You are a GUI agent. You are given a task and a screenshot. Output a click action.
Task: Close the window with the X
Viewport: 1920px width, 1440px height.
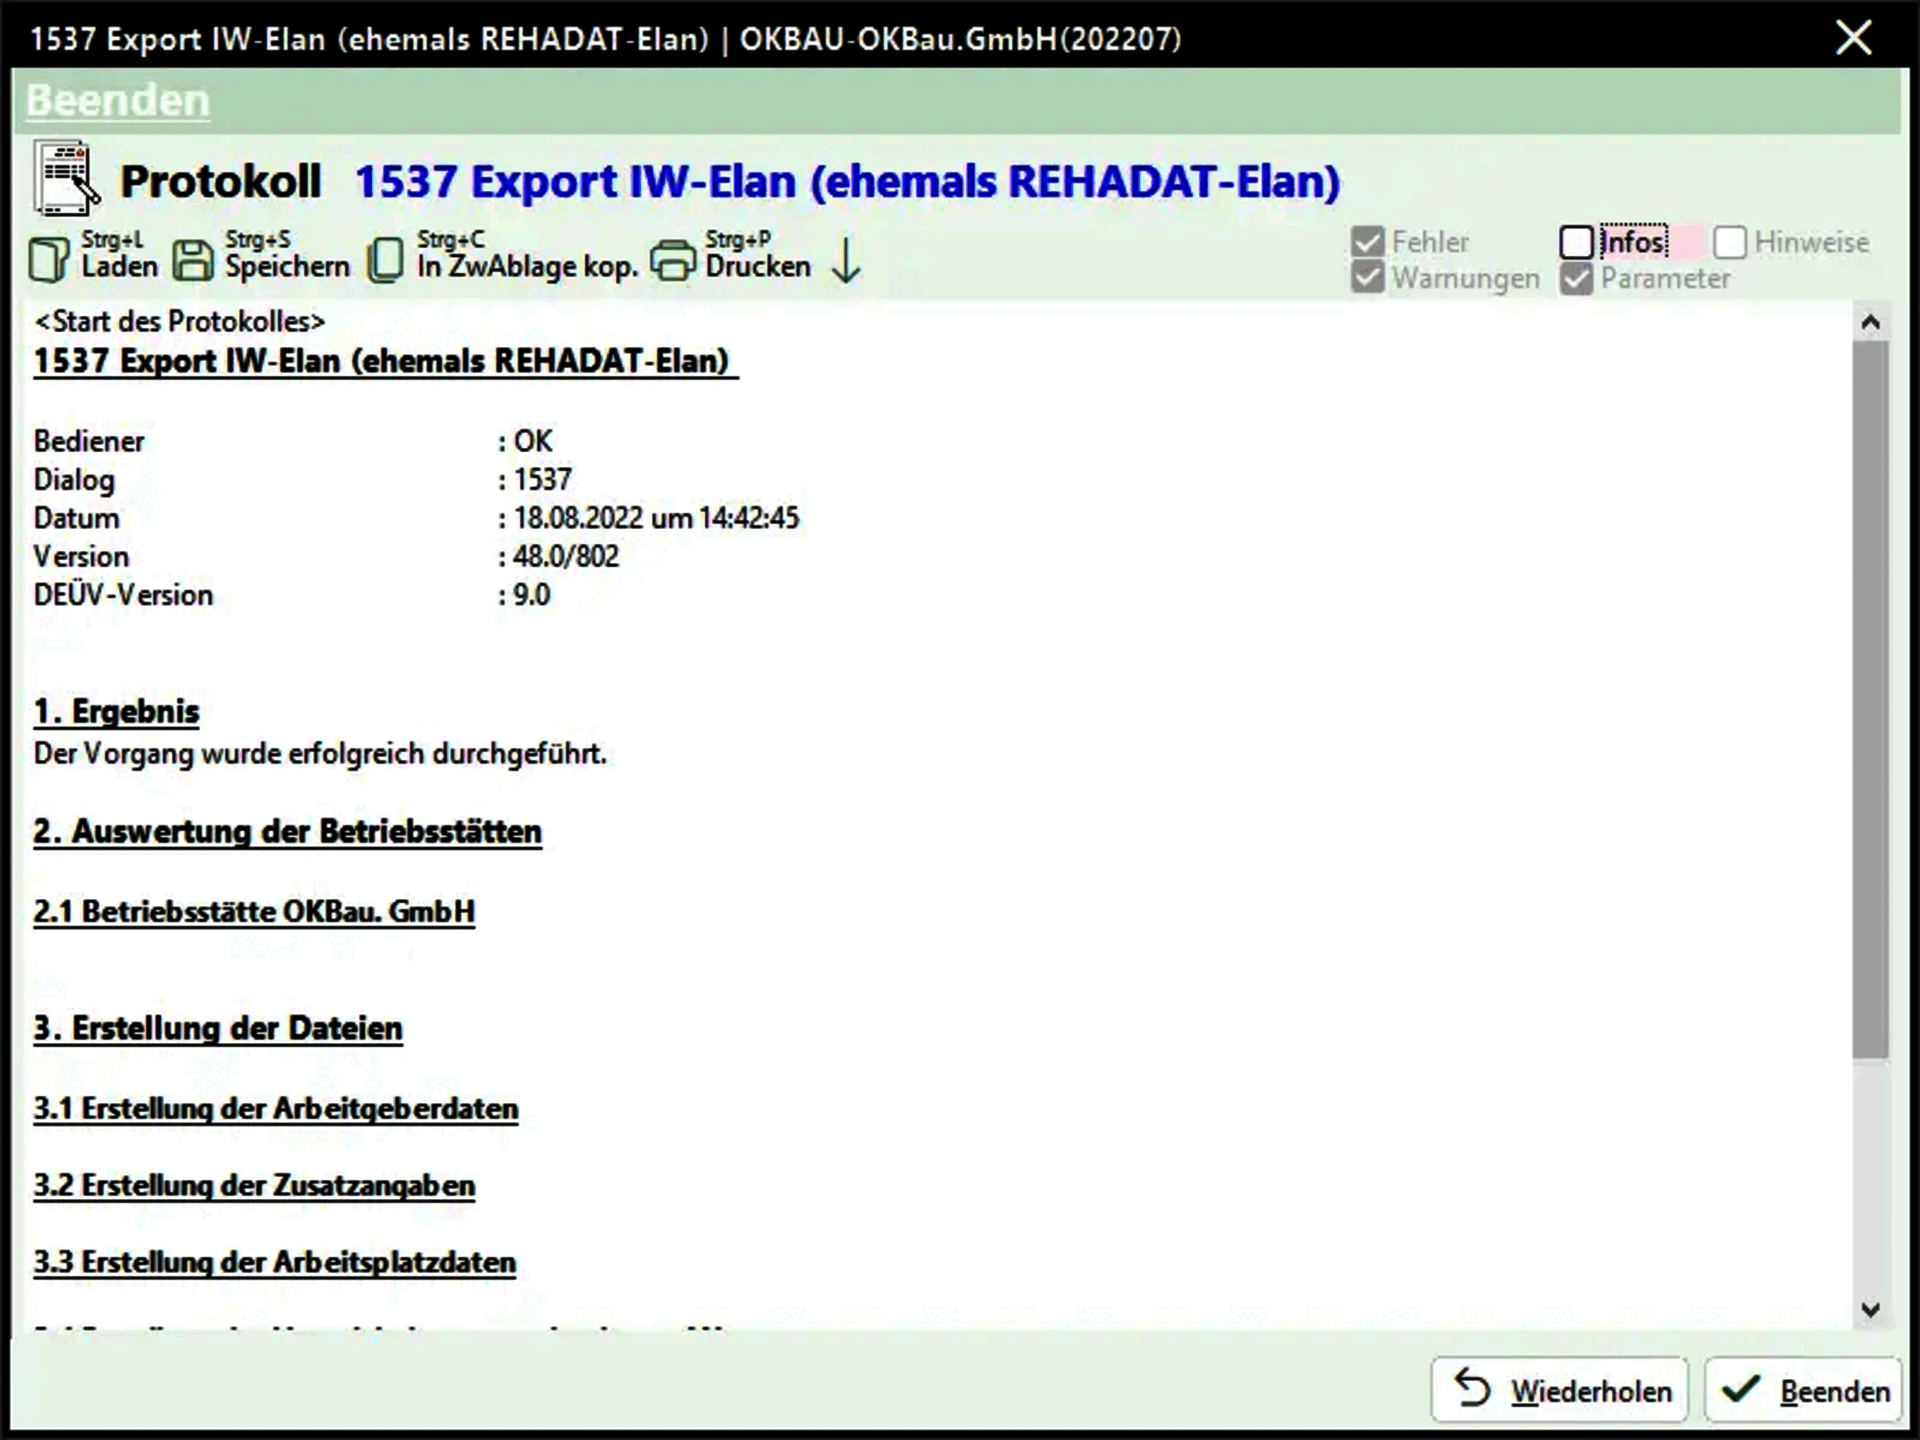(1853, 38)
